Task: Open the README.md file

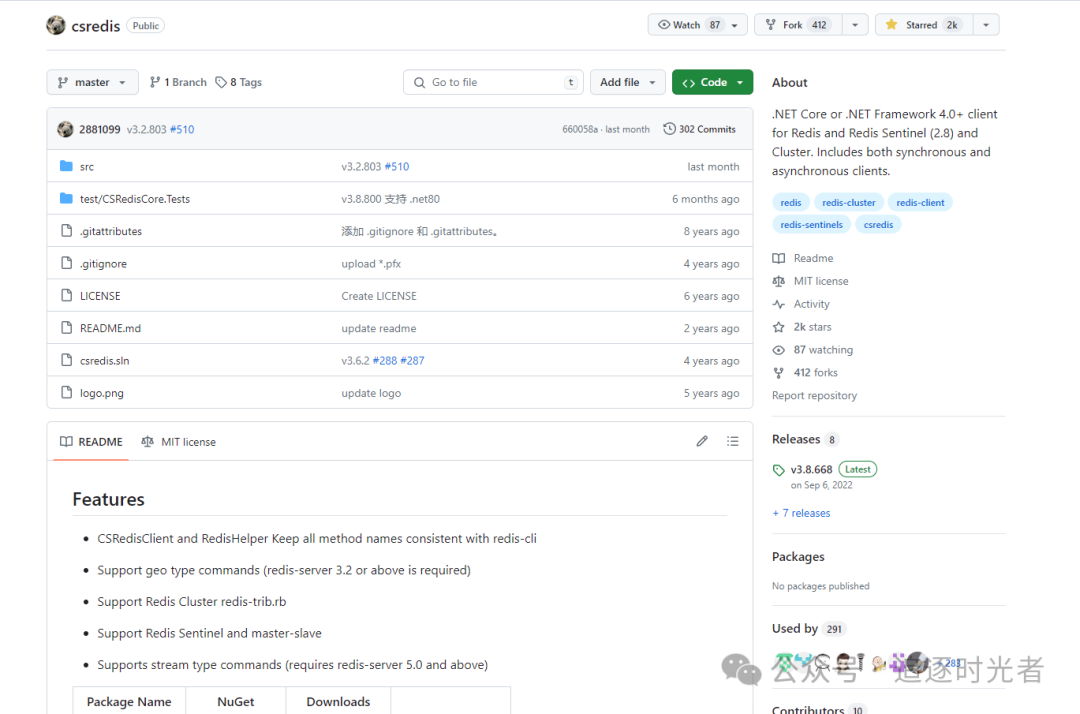Action: [110, 328]
